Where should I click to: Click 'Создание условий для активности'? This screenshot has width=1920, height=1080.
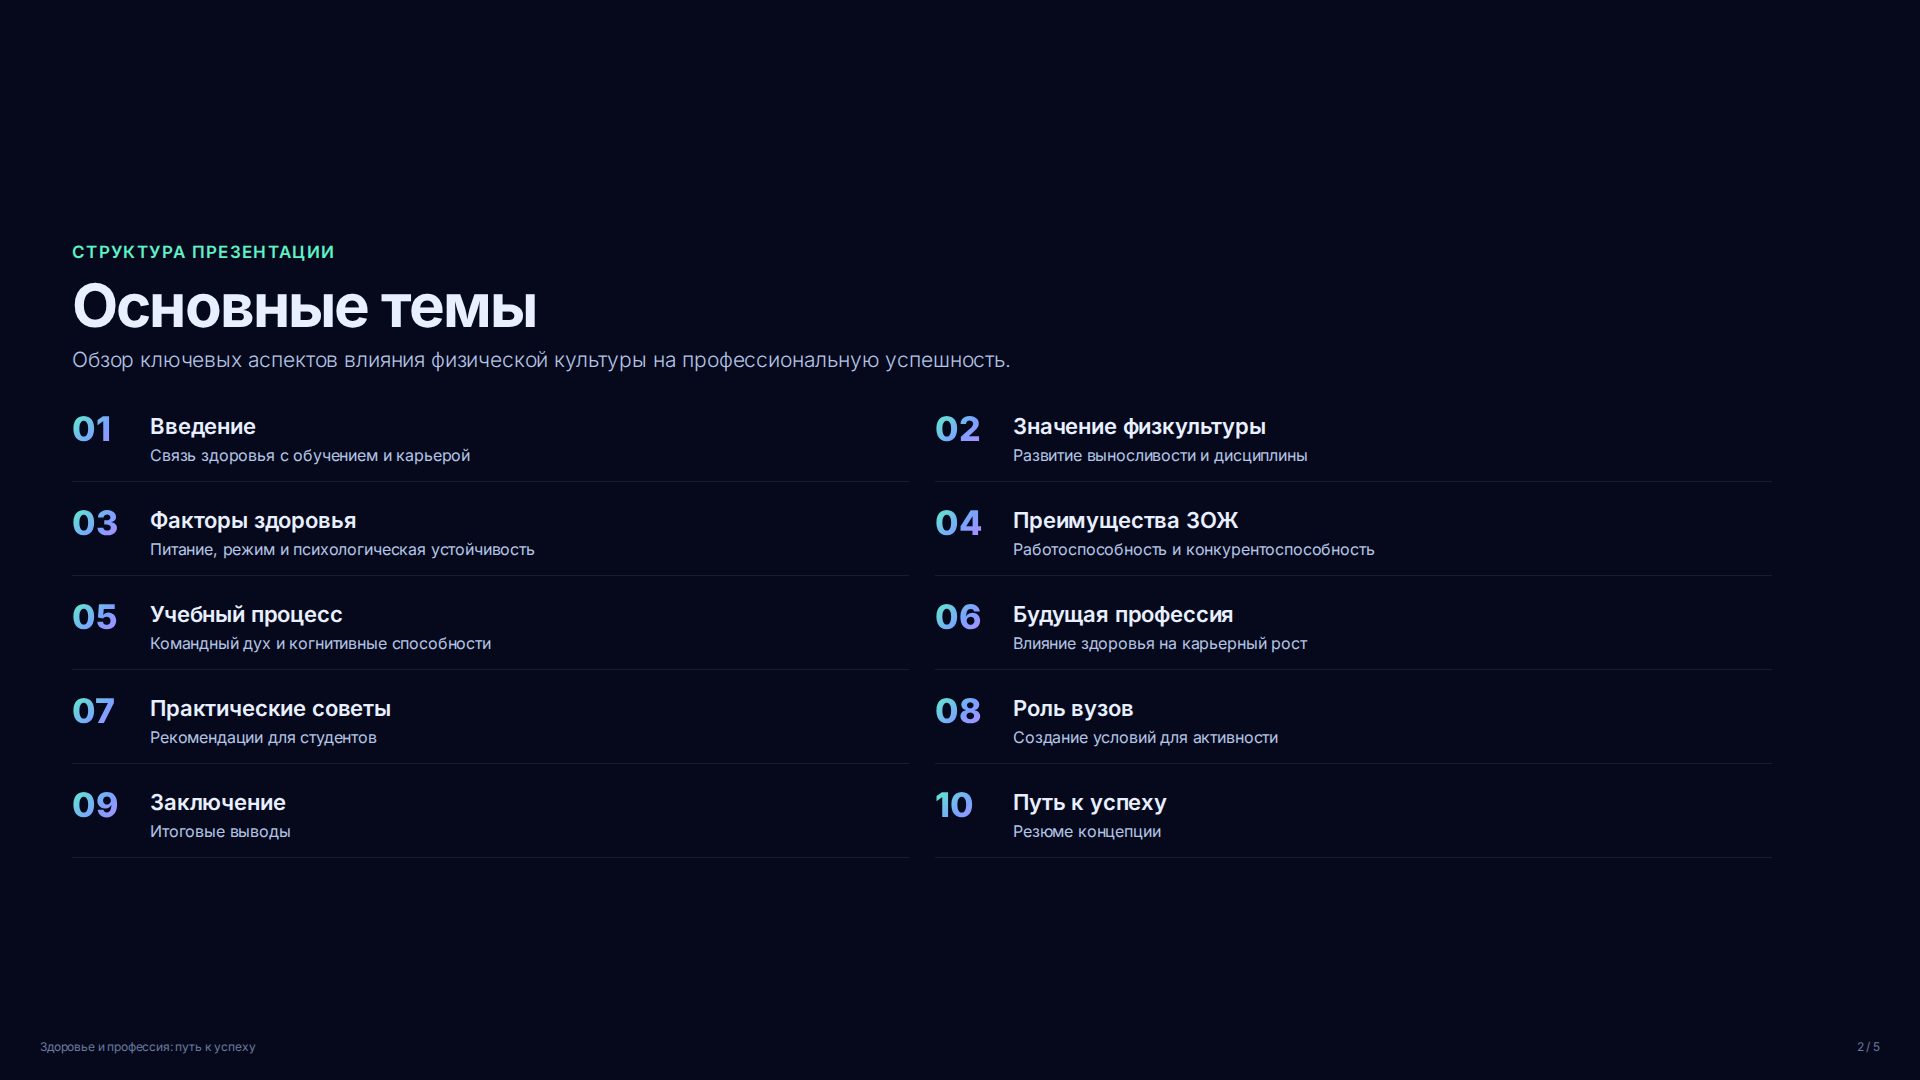point(1145,738)
